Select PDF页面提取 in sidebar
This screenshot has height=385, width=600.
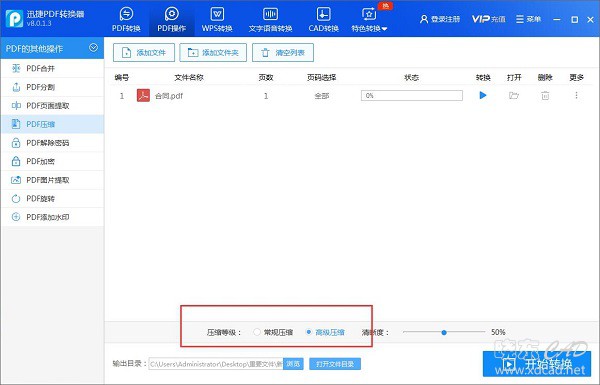[x=52, y=106]
